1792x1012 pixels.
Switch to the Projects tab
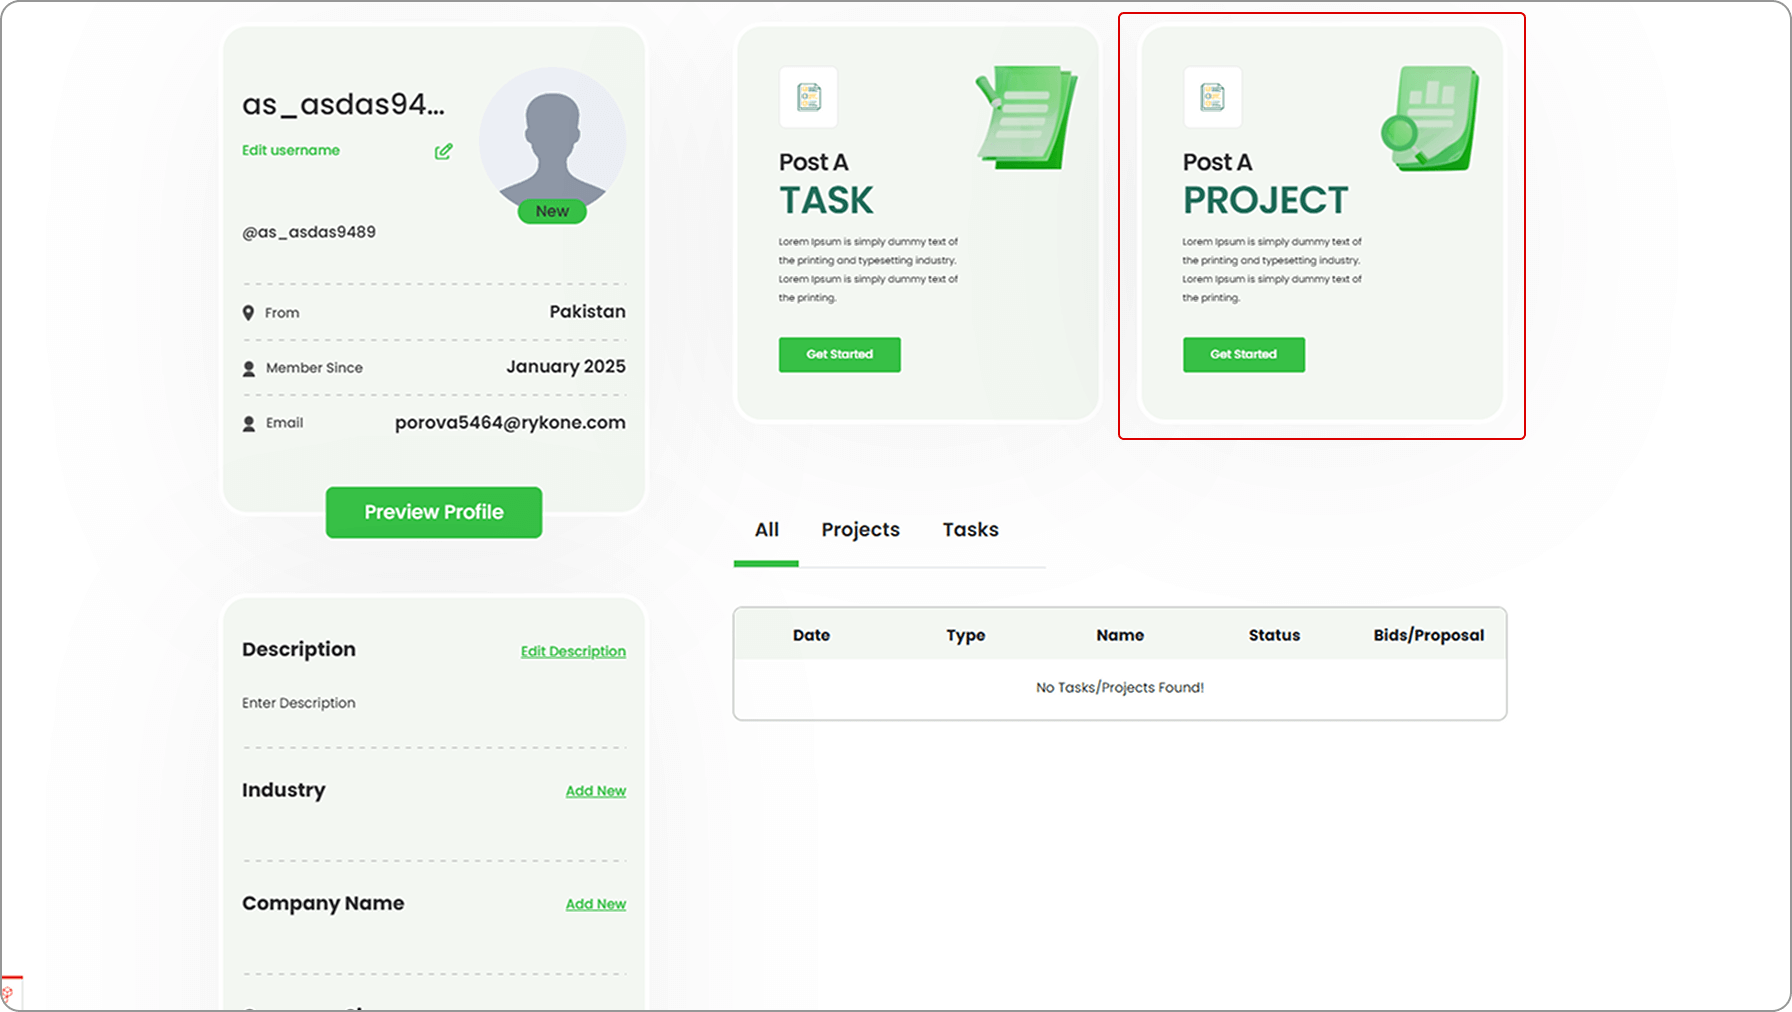coord(860,530)
